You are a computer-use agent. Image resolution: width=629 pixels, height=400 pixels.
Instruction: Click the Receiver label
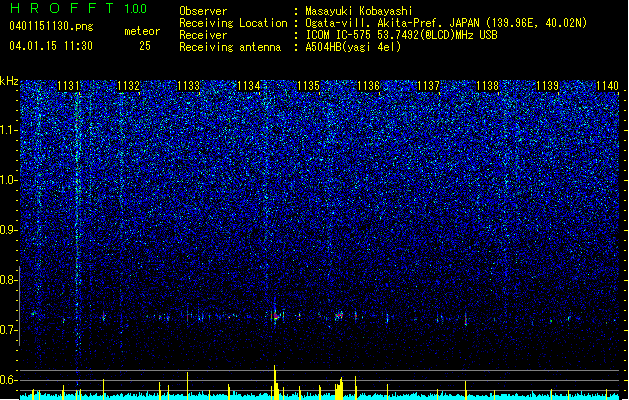click(x=203, y=35)
